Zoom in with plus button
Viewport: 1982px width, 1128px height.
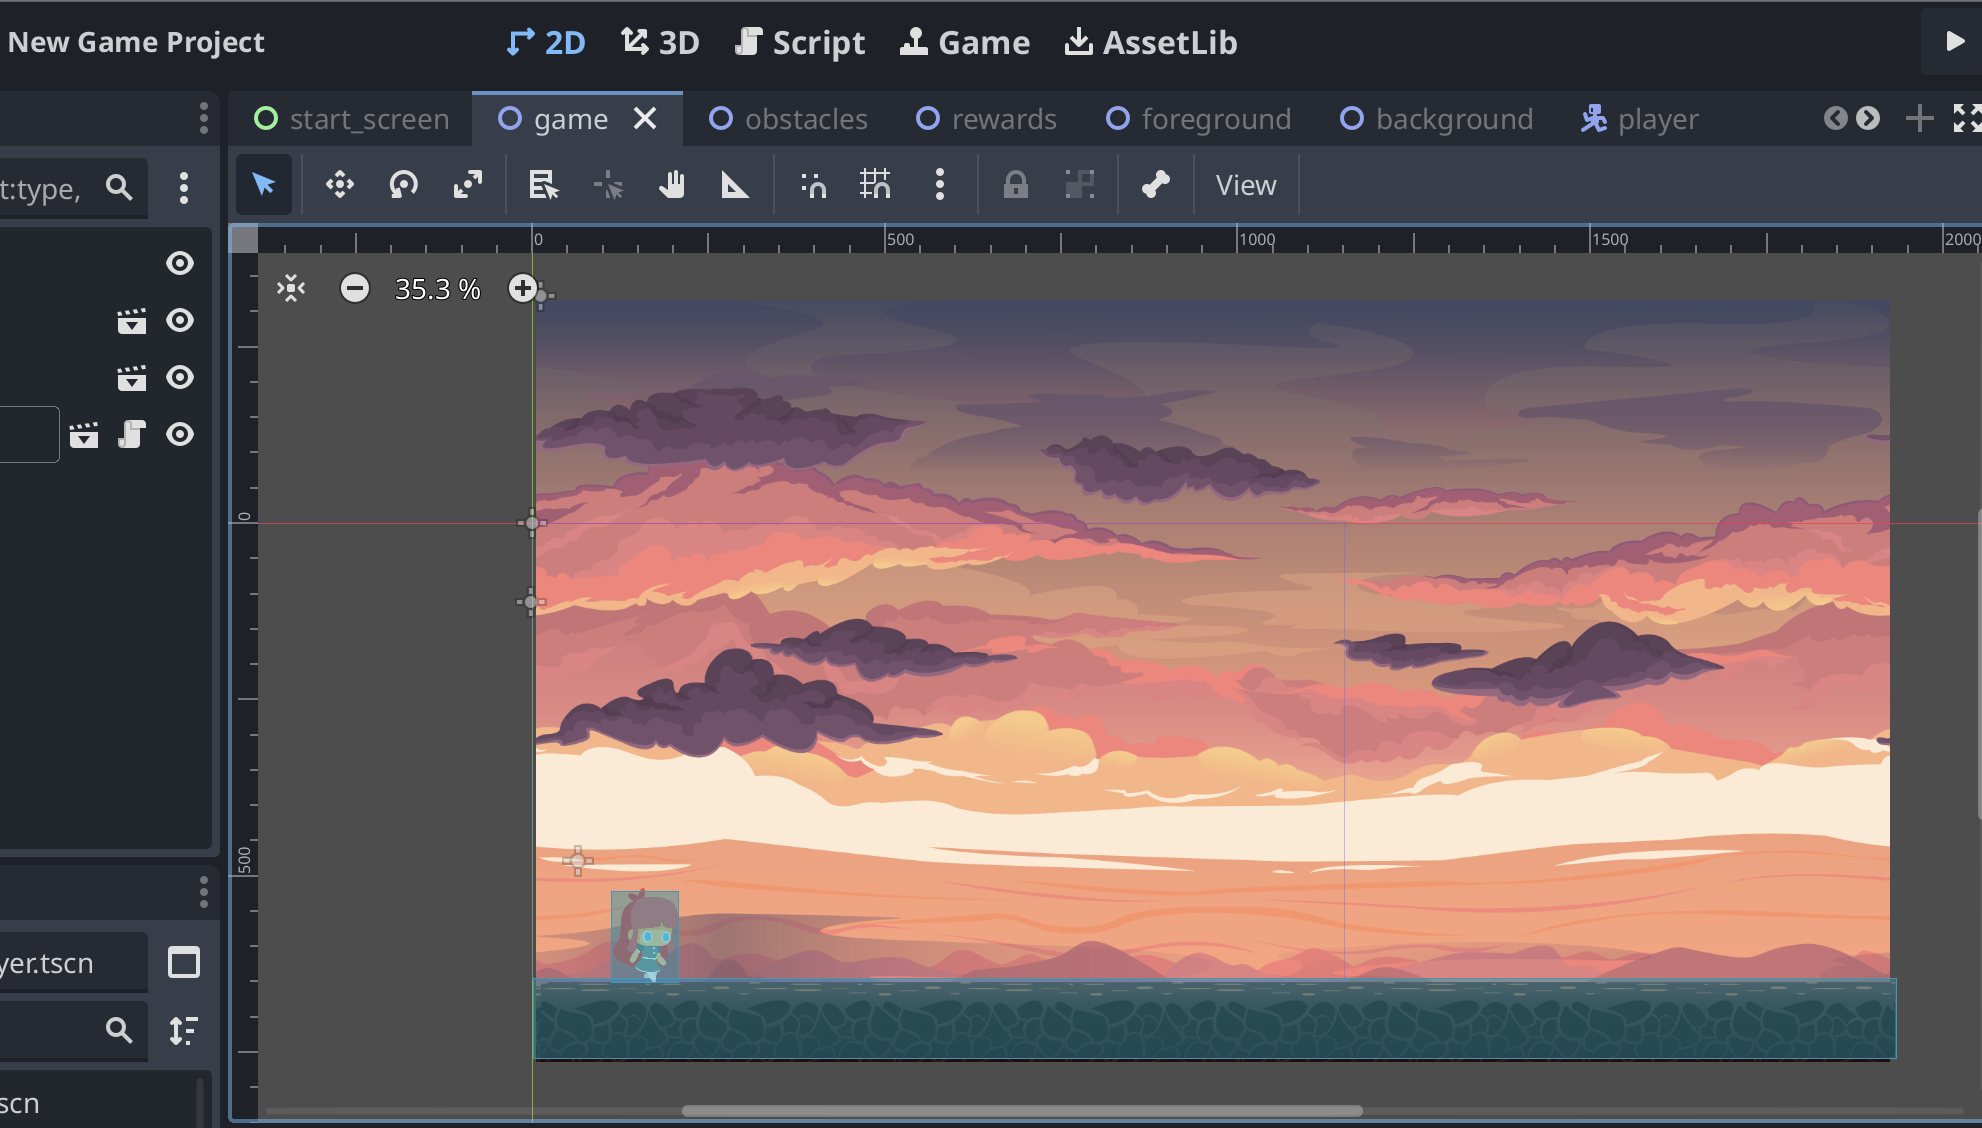522,289
